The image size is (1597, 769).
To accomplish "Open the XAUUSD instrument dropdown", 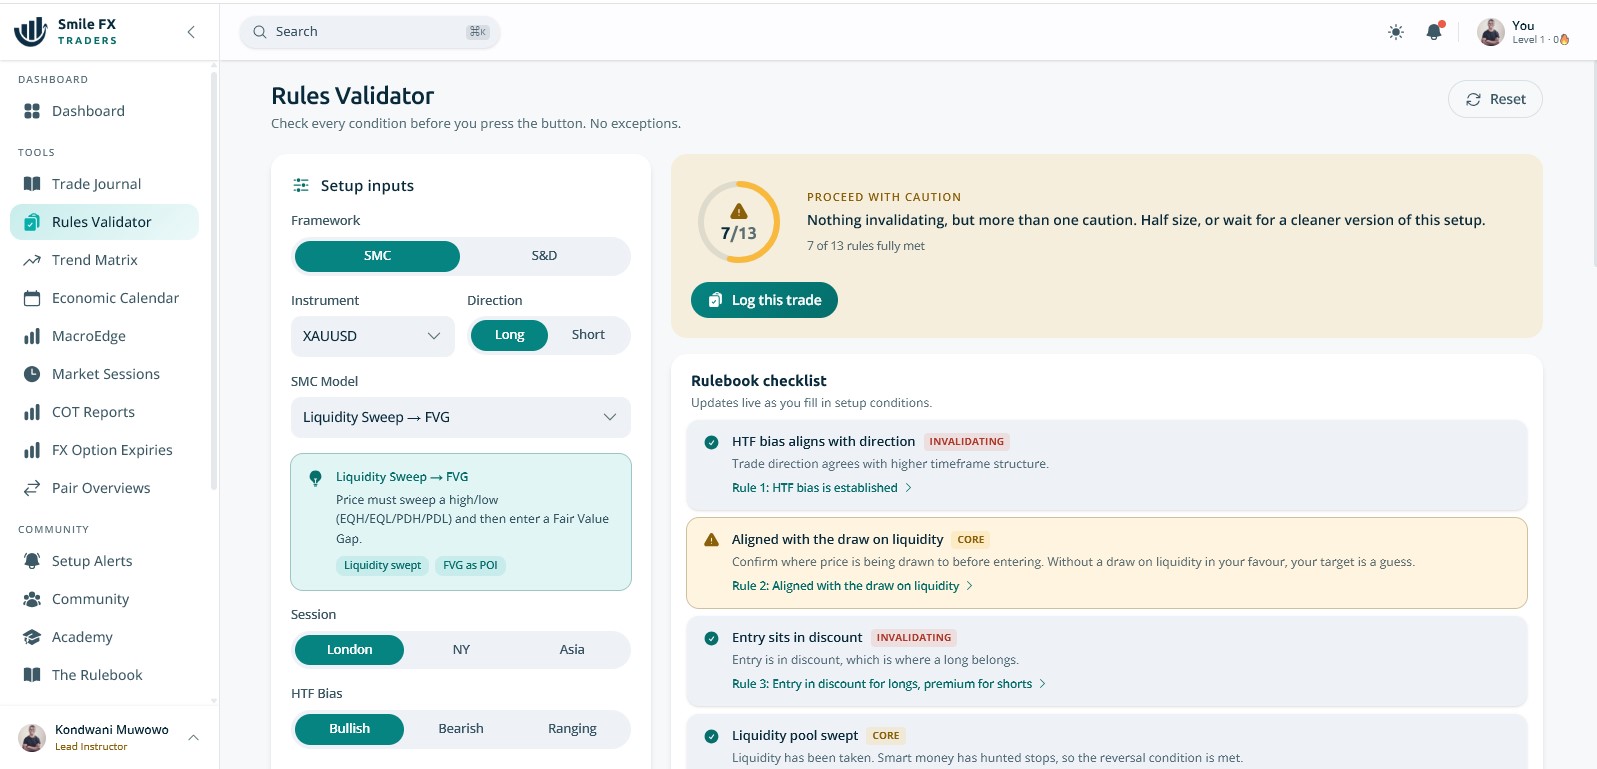I will coord(372,336).
